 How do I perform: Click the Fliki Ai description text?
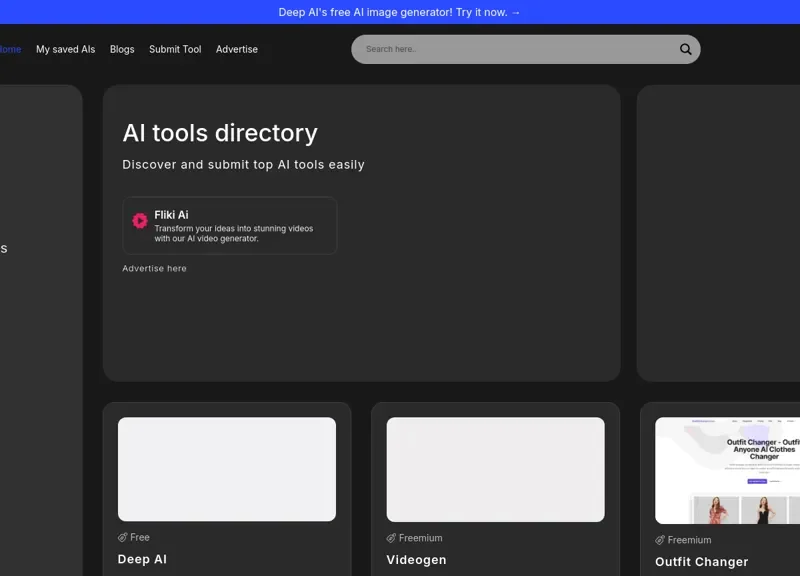(234, 233)
